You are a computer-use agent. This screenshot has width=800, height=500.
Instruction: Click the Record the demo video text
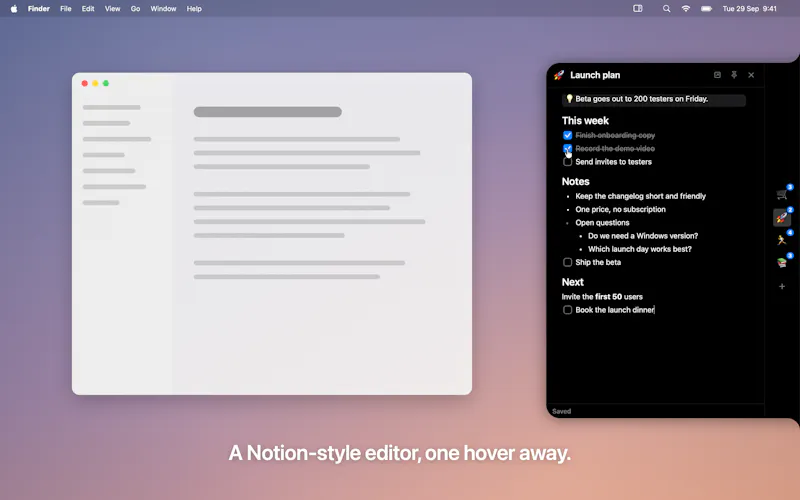tap(615, 148)
